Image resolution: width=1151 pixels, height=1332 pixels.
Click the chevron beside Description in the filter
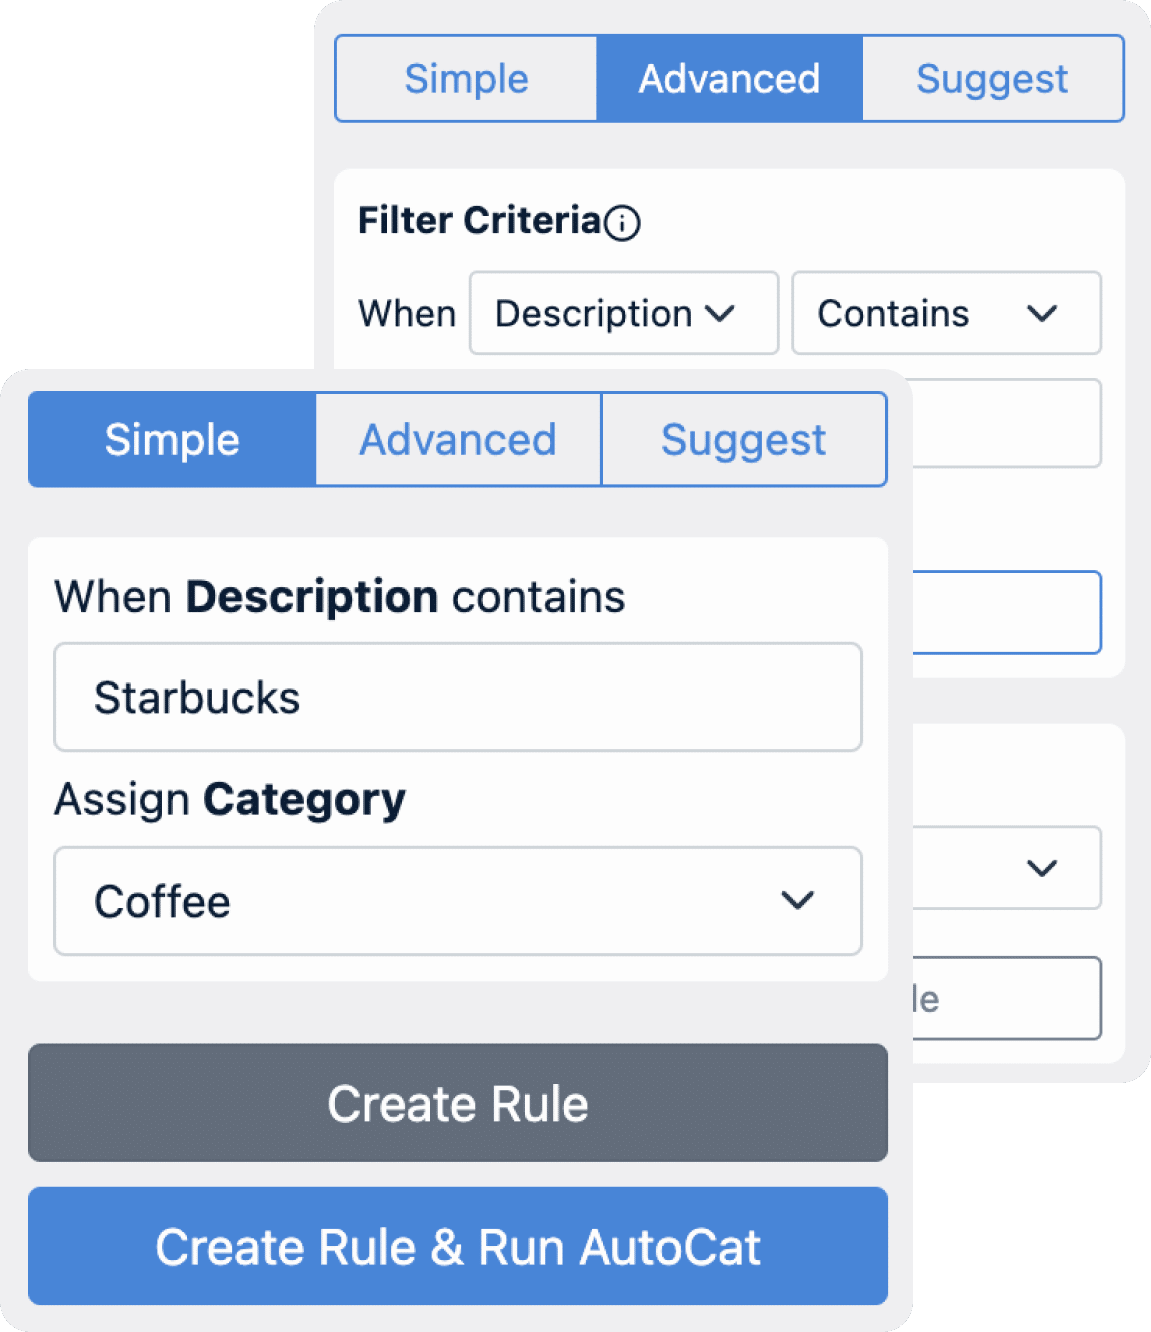(720, 314)
